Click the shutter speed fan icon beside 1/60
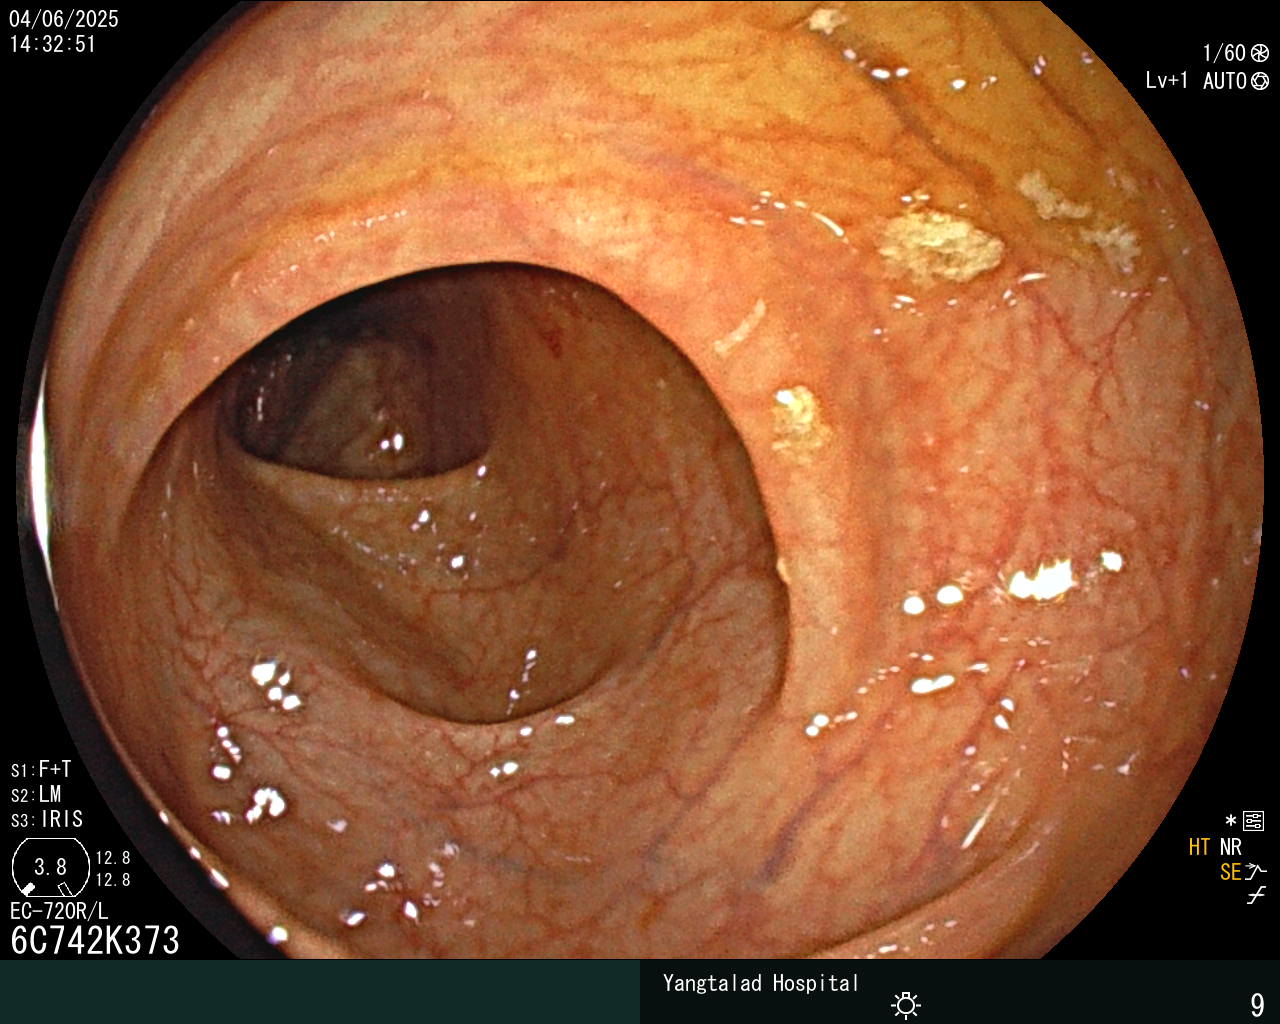Screen dimensions: 1280x1024 [x=1260, y=53]
